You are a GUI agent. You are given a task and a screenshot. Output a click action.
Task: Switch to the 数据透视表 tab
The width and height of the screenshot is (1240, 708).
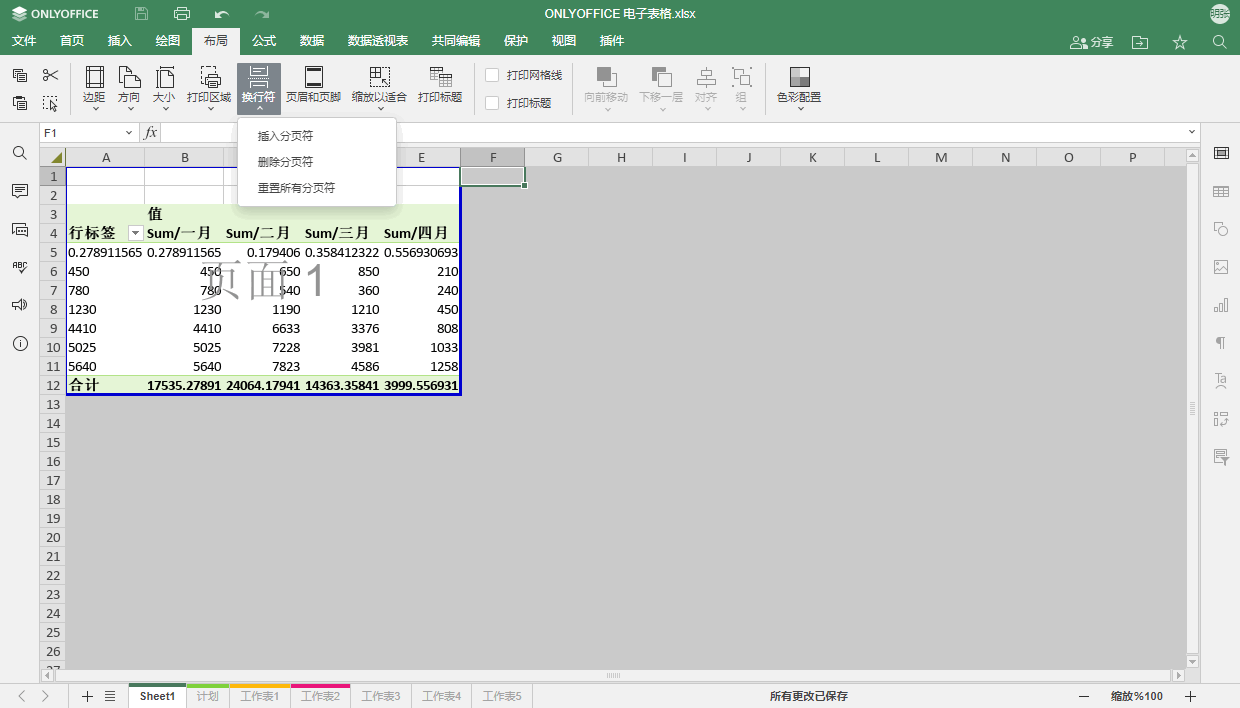point(378,41)
